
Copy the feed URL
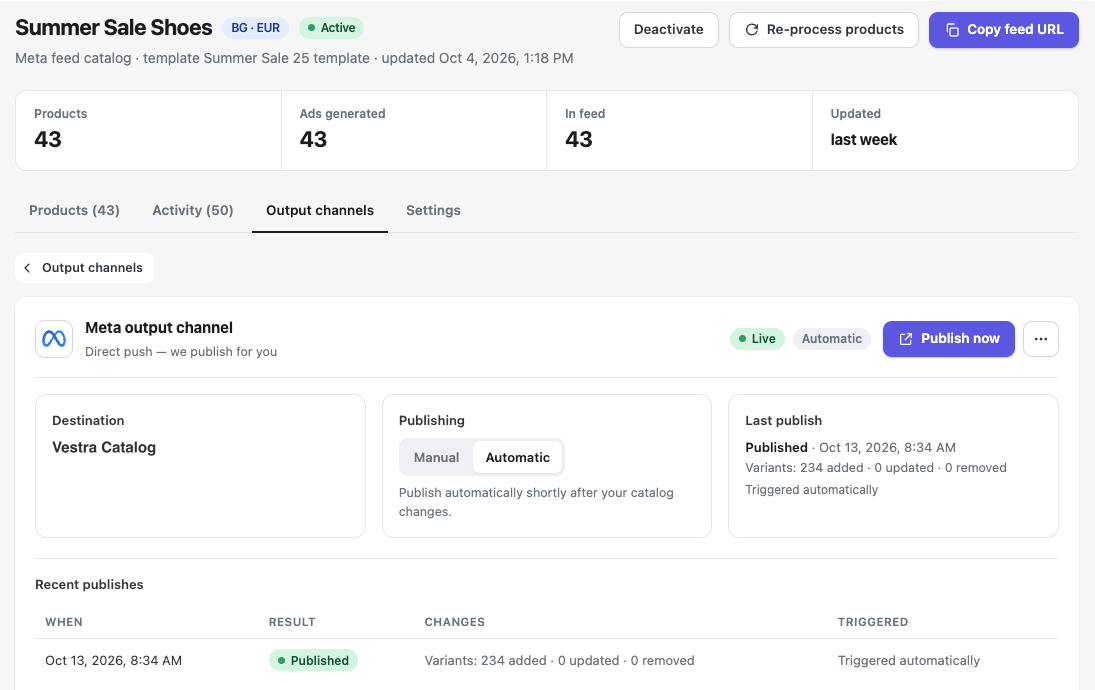pos(1004,30)
